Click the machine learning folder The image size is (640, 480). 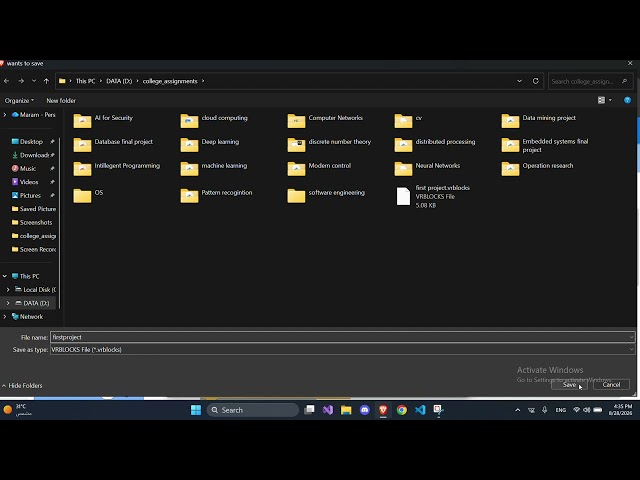point(213,168)
